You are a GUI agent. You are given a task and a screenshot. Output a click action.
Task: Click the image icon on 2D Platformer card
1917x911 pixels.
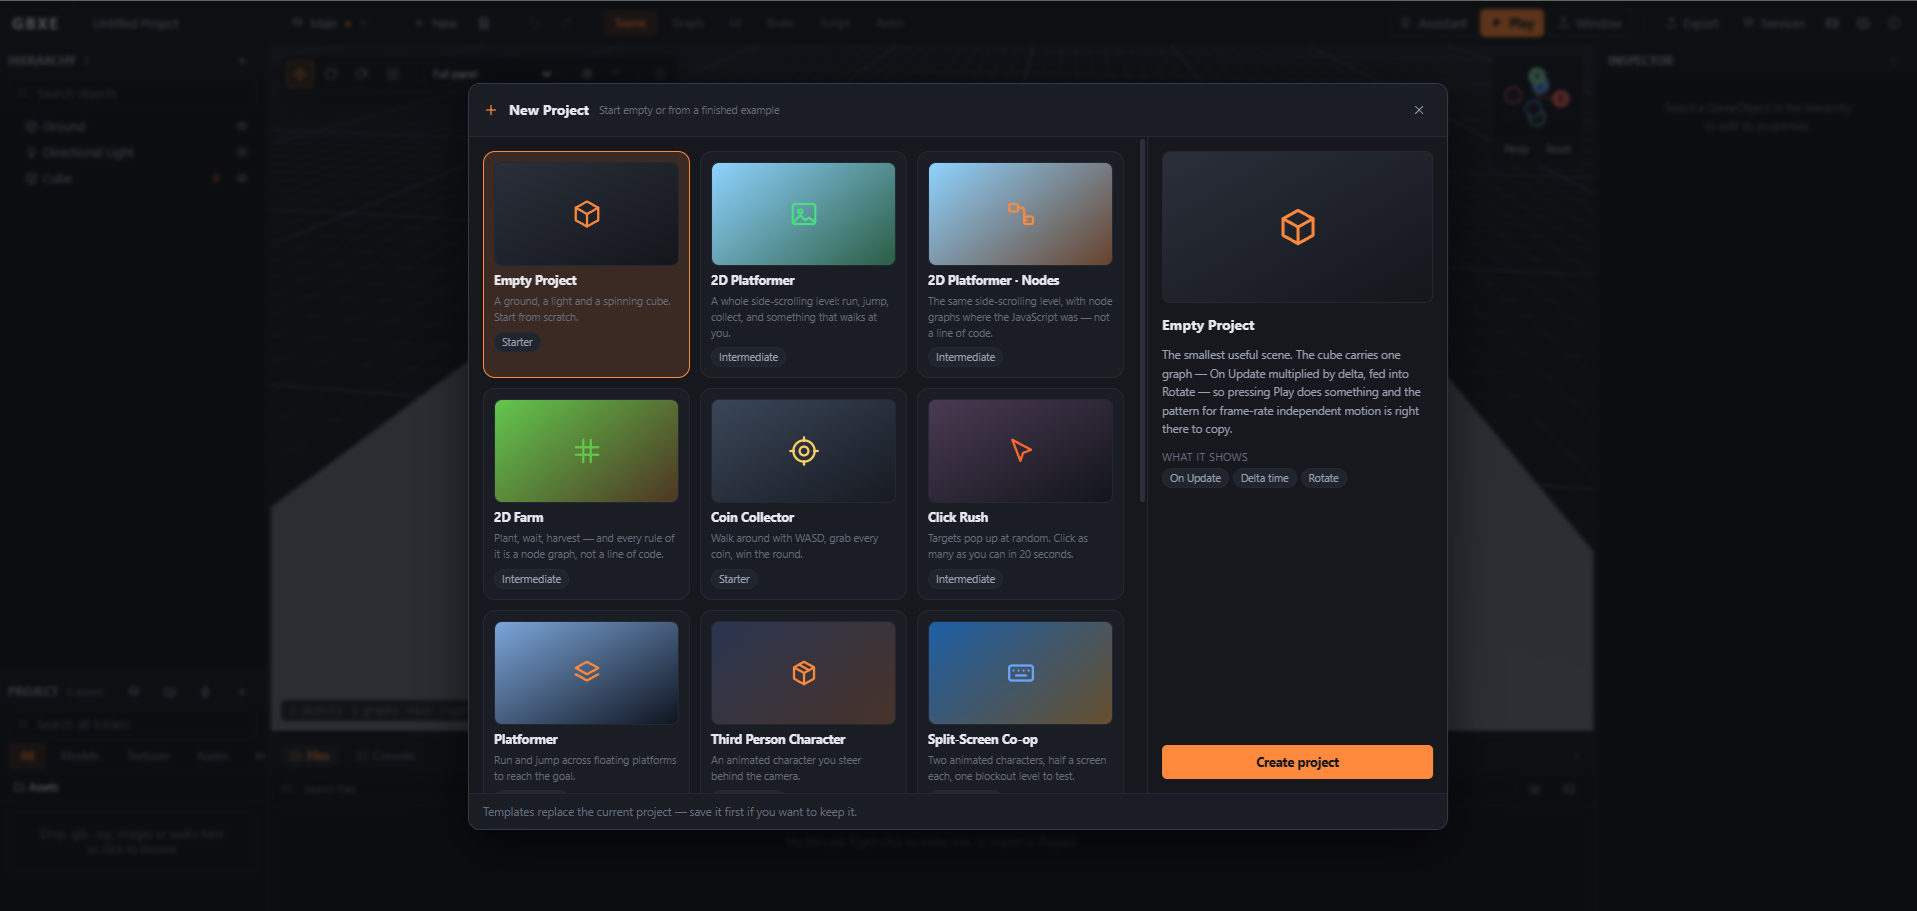[804, 214]
